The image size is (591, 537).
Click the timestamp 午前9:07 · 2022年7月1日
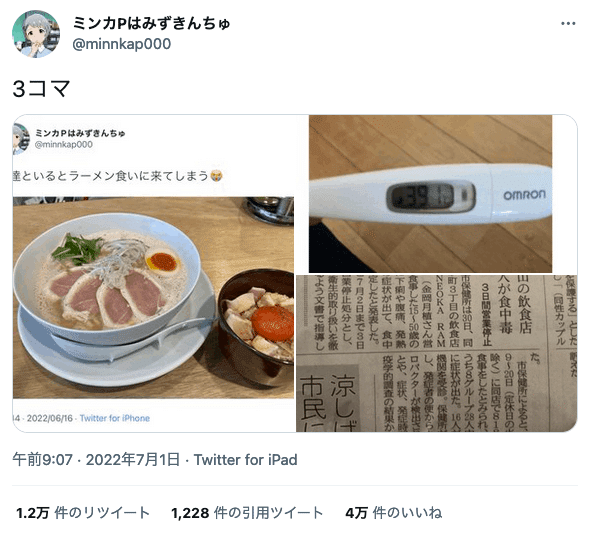click(96, 460)
